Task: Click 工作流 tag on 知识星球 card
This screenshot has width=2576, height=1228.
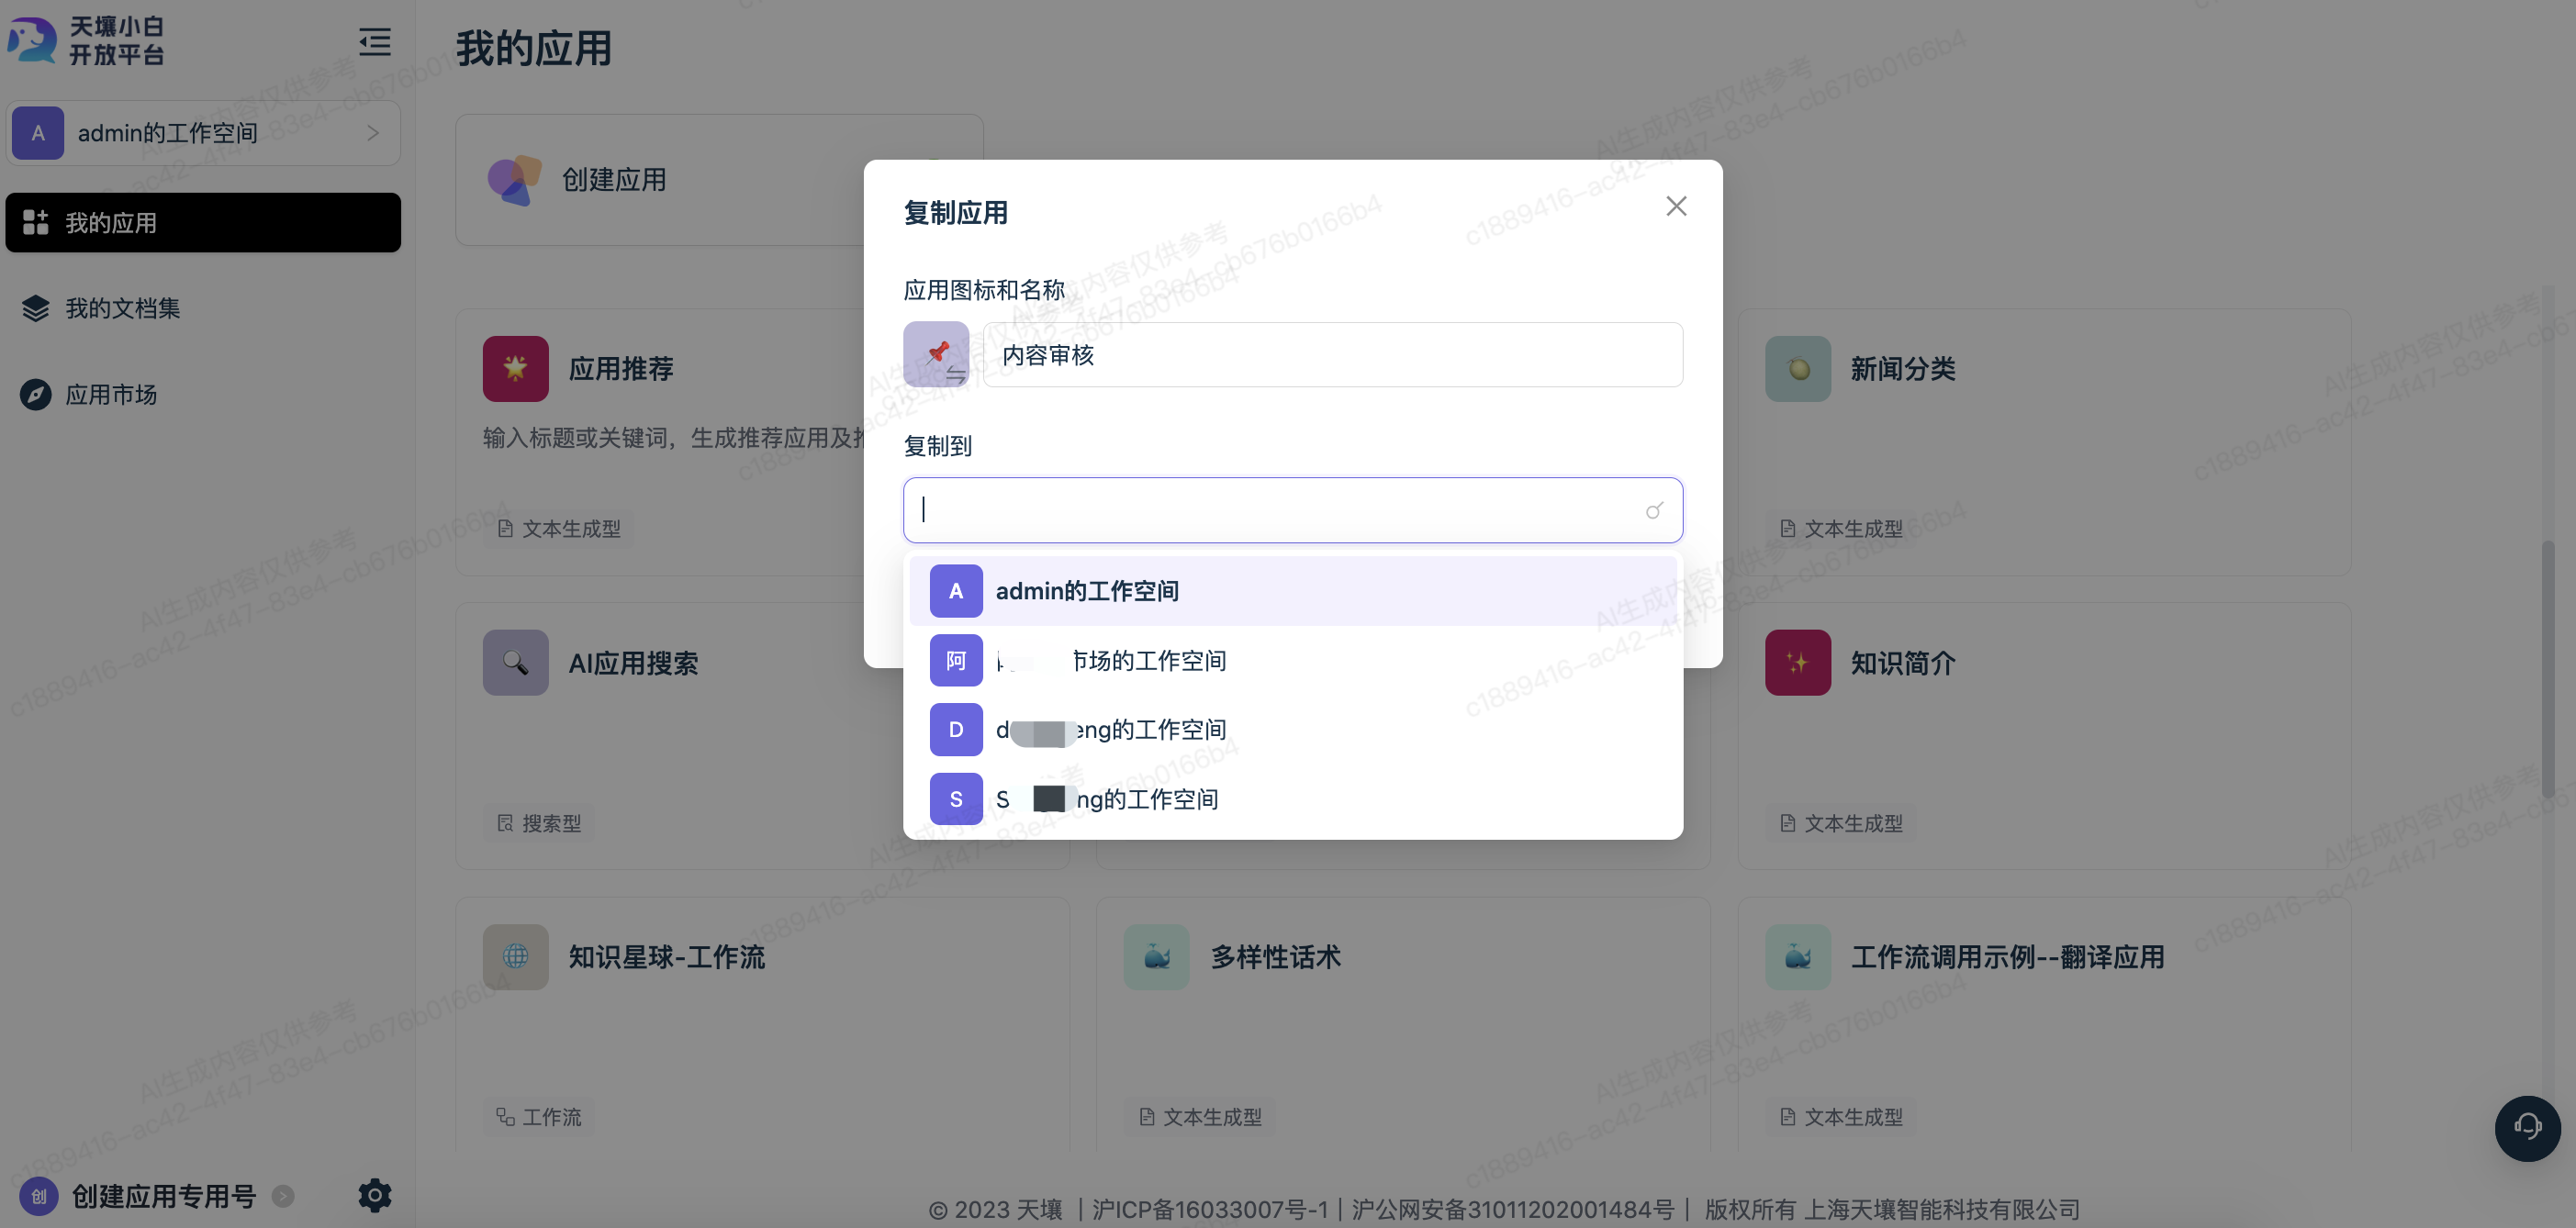Action: click(539, 1116)
